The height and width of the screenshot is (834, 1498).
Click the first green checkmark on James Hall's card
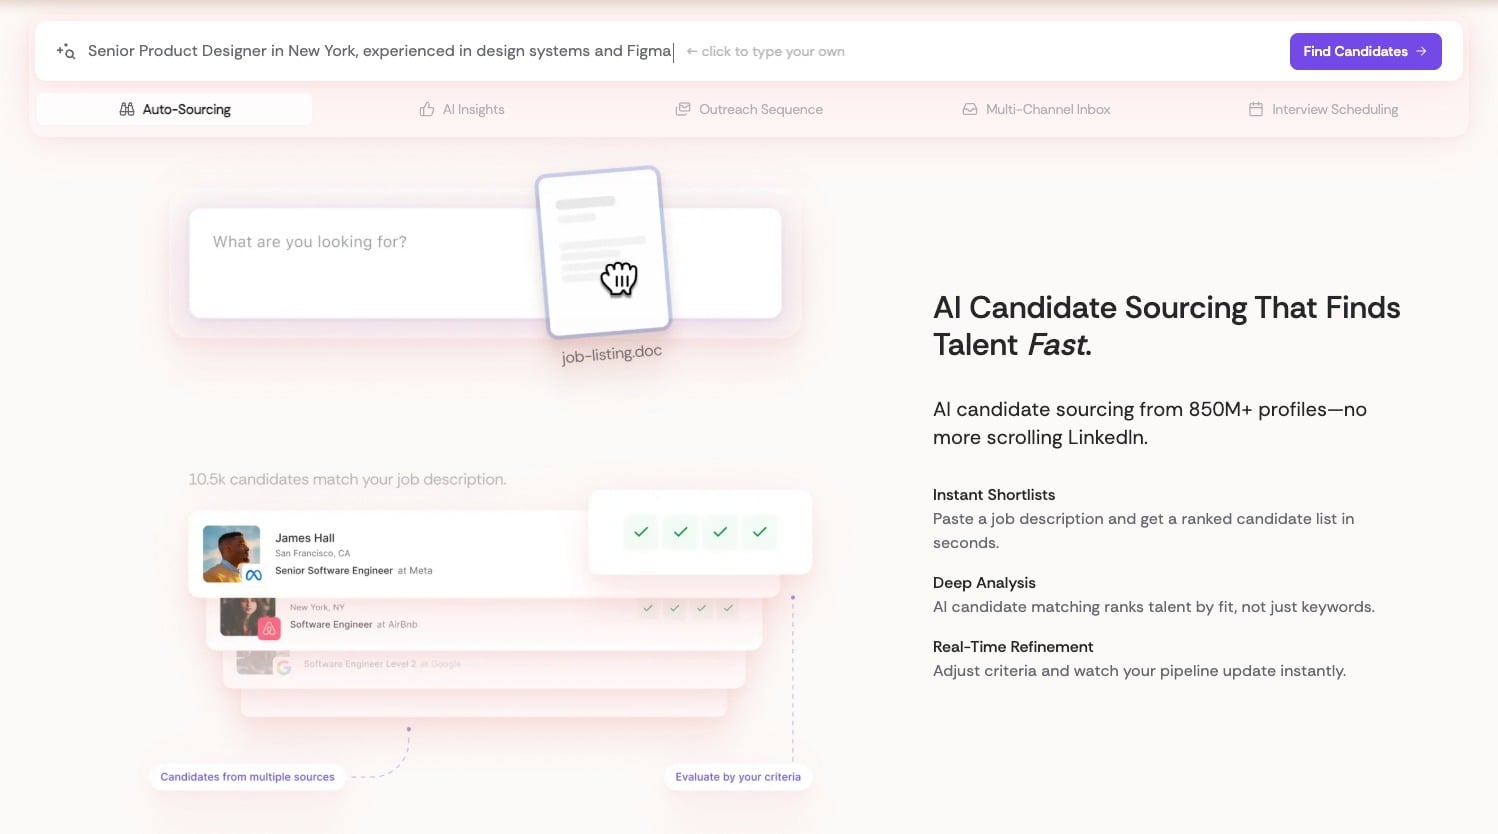coord(641,532)
